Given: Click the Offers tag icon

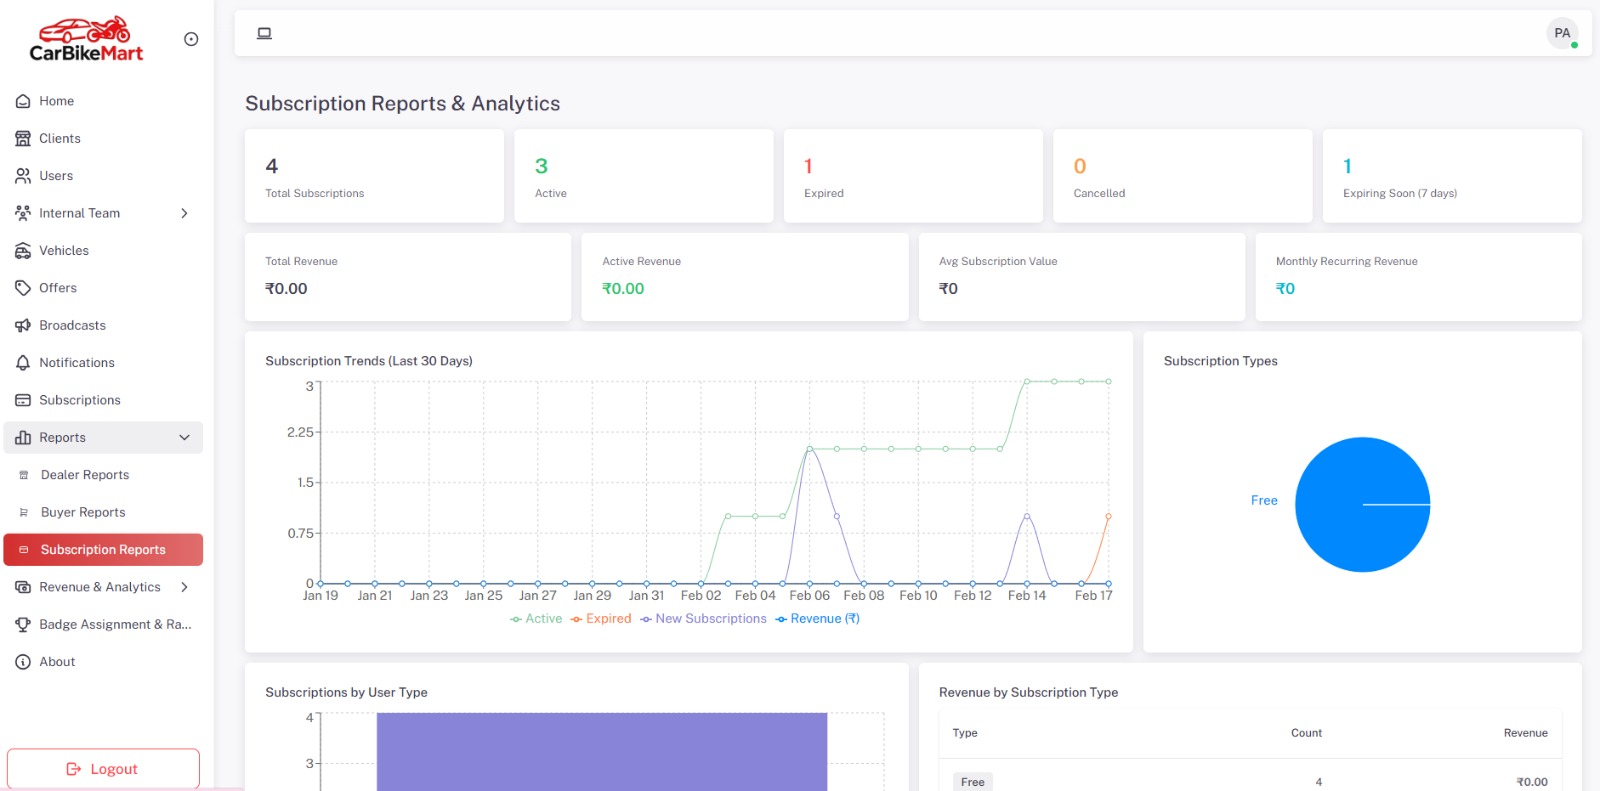Looking at the screenshot, I should click(23, 288).
